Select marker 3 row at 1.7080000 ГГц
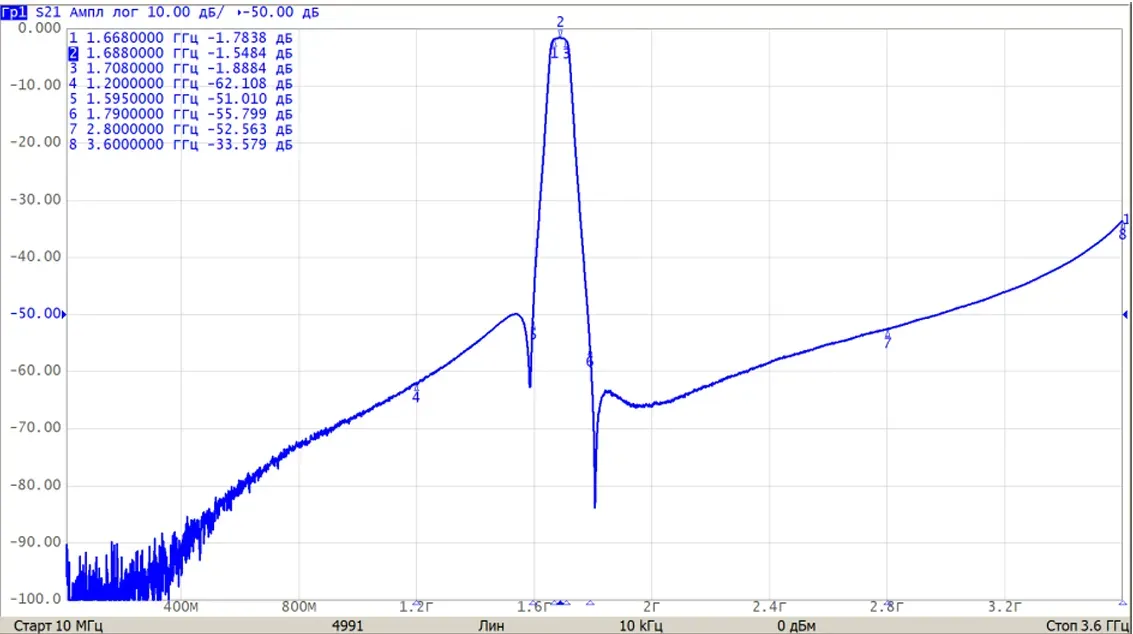The width and height of the screenshot is (1133, 634). [181, 68]
